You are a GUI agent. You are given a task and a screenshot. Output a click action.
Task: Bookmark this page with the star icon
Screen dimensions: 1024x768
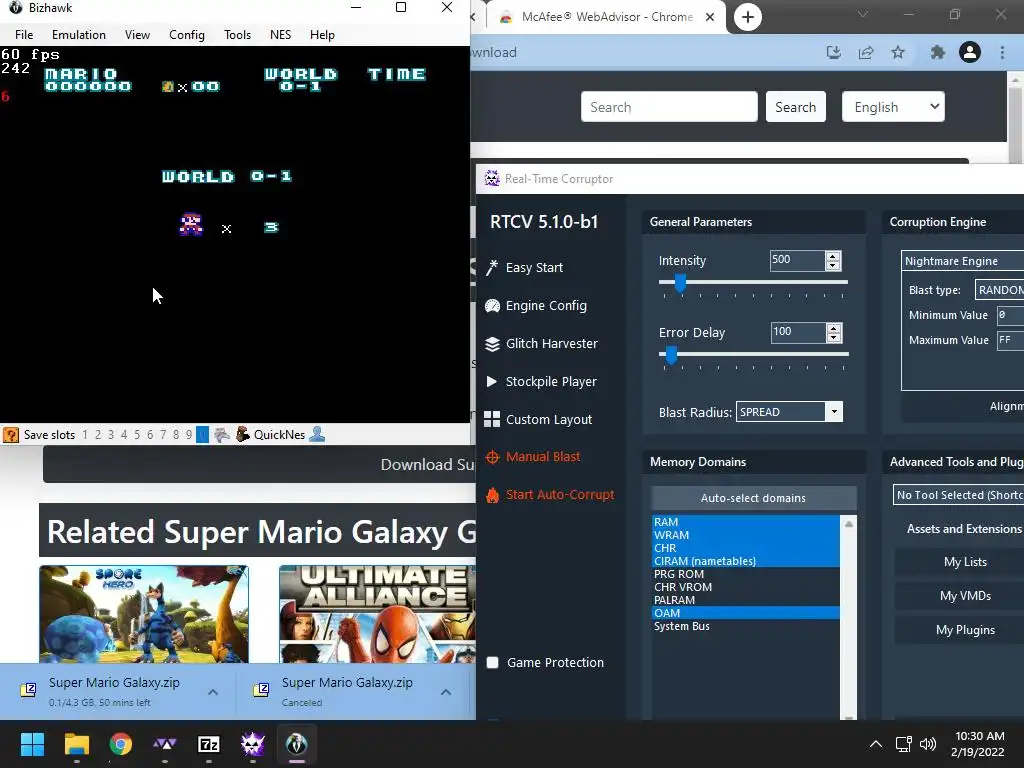tap(898, 52)
